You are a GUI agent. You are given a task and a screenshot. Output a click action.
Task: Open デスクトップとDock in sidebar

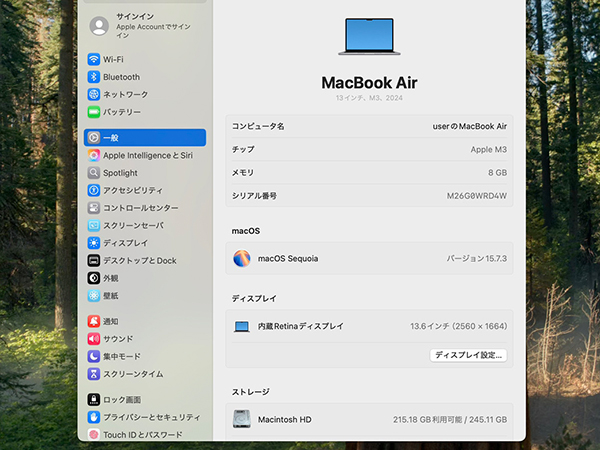pos(139,260)
